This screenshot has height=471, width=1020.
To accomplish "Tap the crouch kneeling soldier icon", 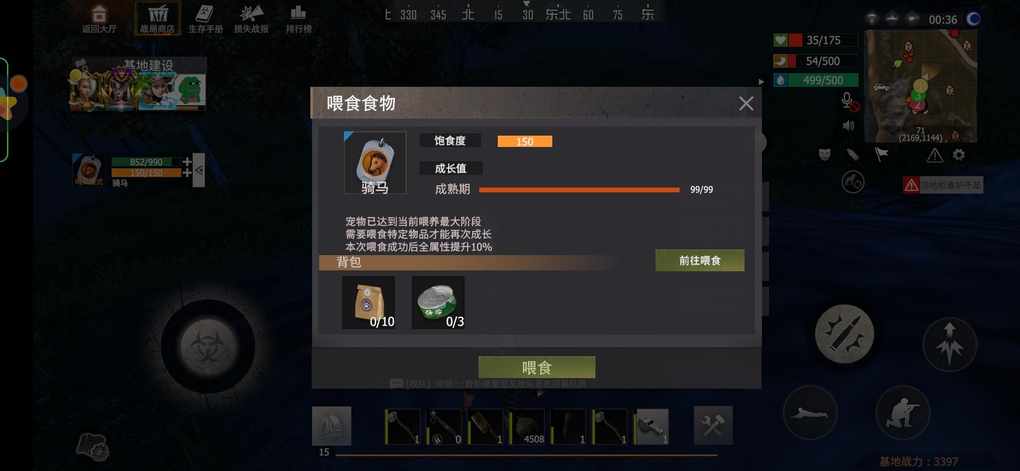I will click(902, 412).
